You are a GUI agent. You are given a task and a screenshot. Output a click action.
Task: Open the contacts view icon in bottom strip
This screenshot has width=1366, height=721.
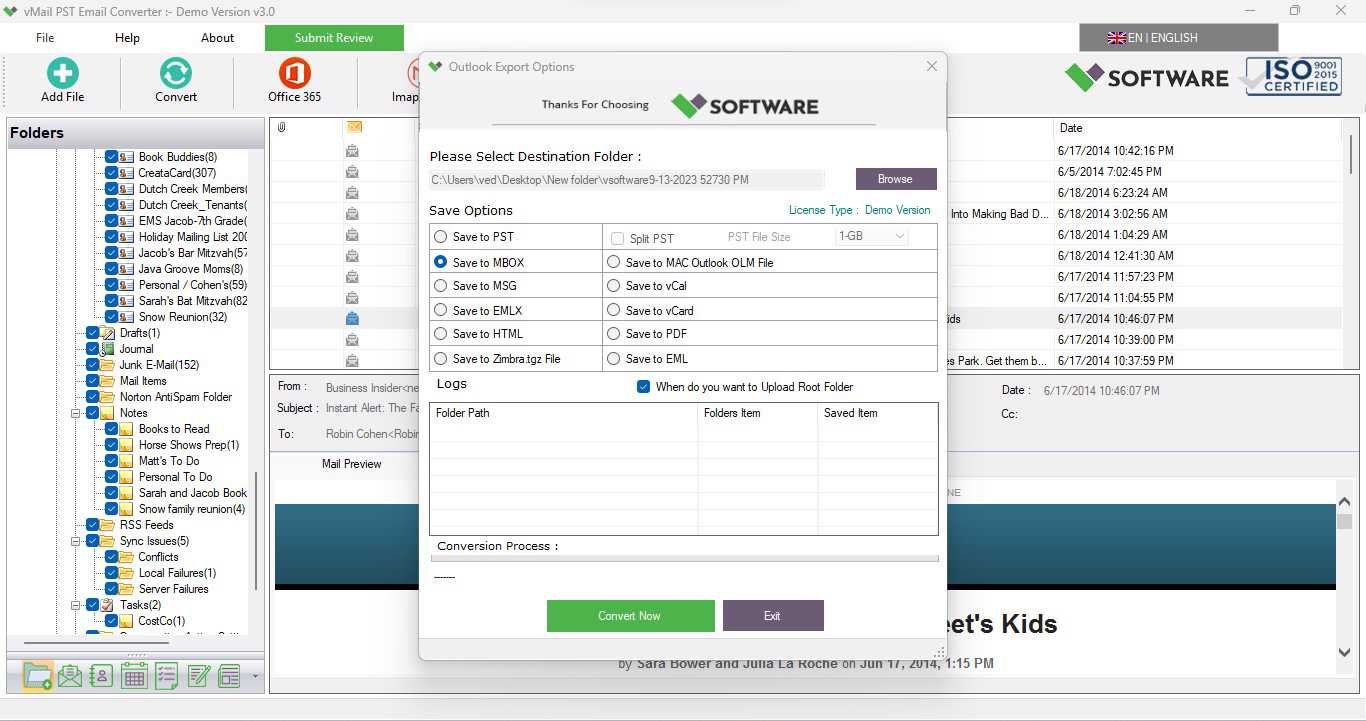[101, 676]
